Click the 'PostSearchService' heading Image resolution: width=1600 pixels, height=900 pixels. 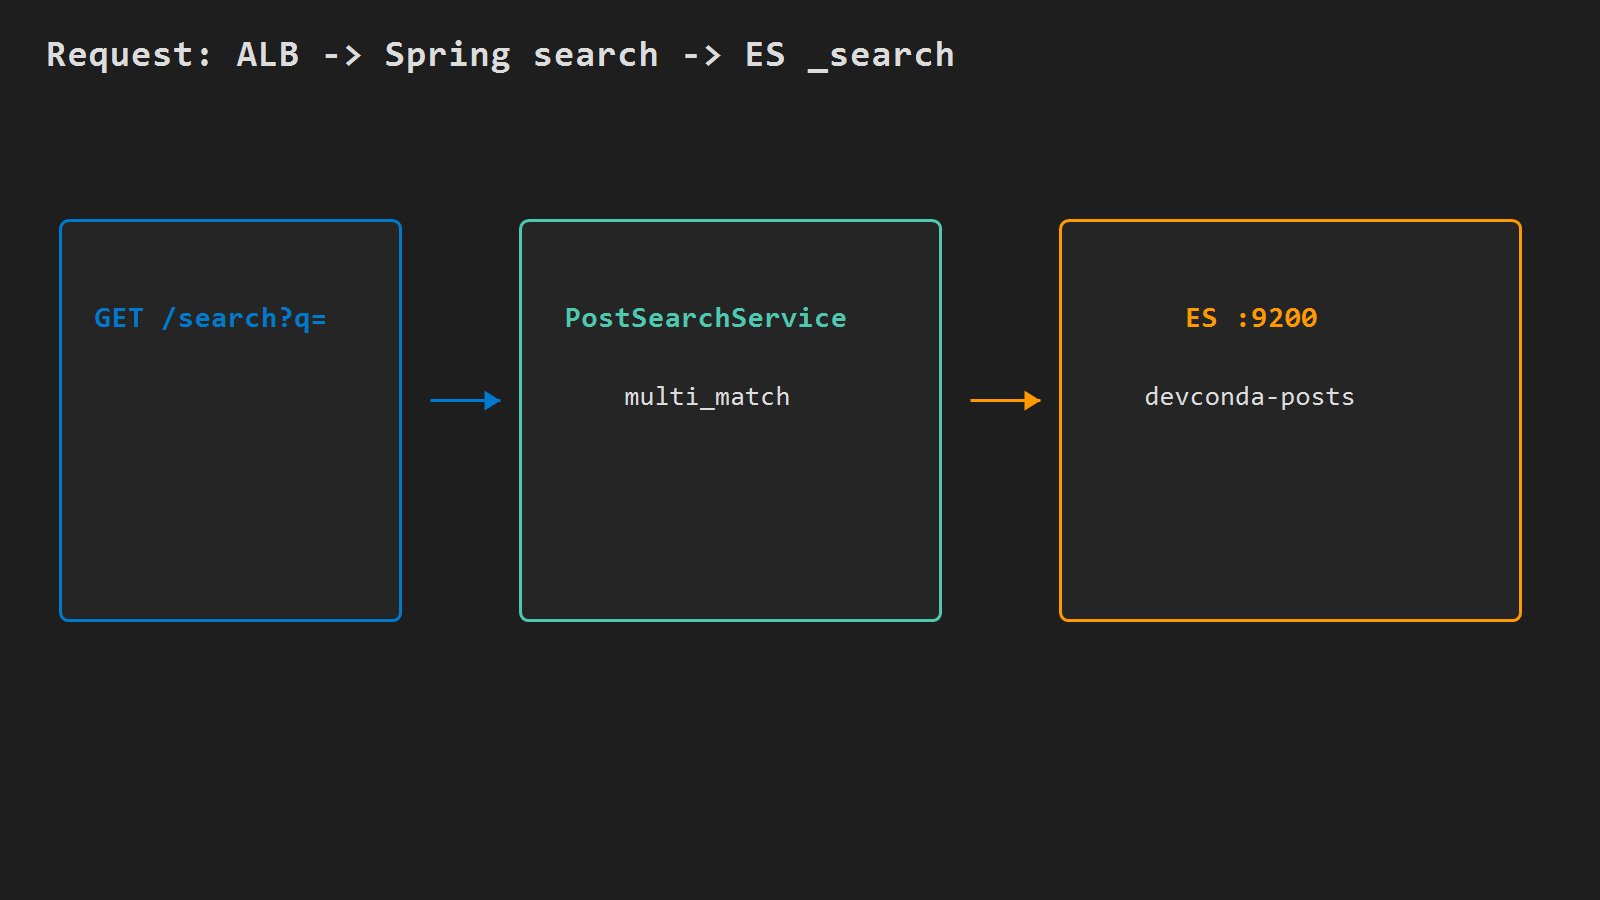[706, 318]
